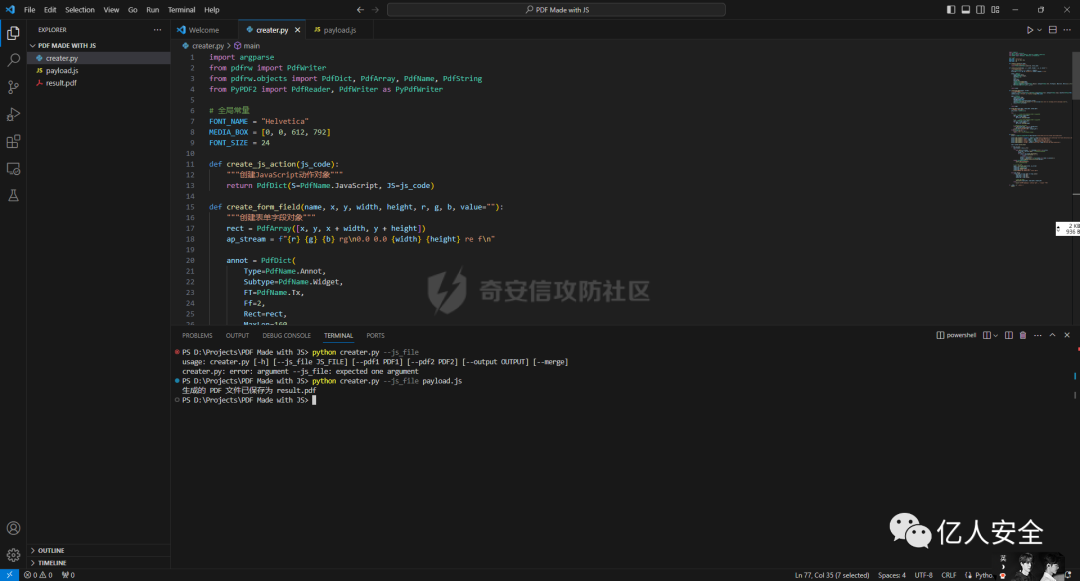
Task: Switch to the OUTPUT panel tab
Action: pos(238,335)
